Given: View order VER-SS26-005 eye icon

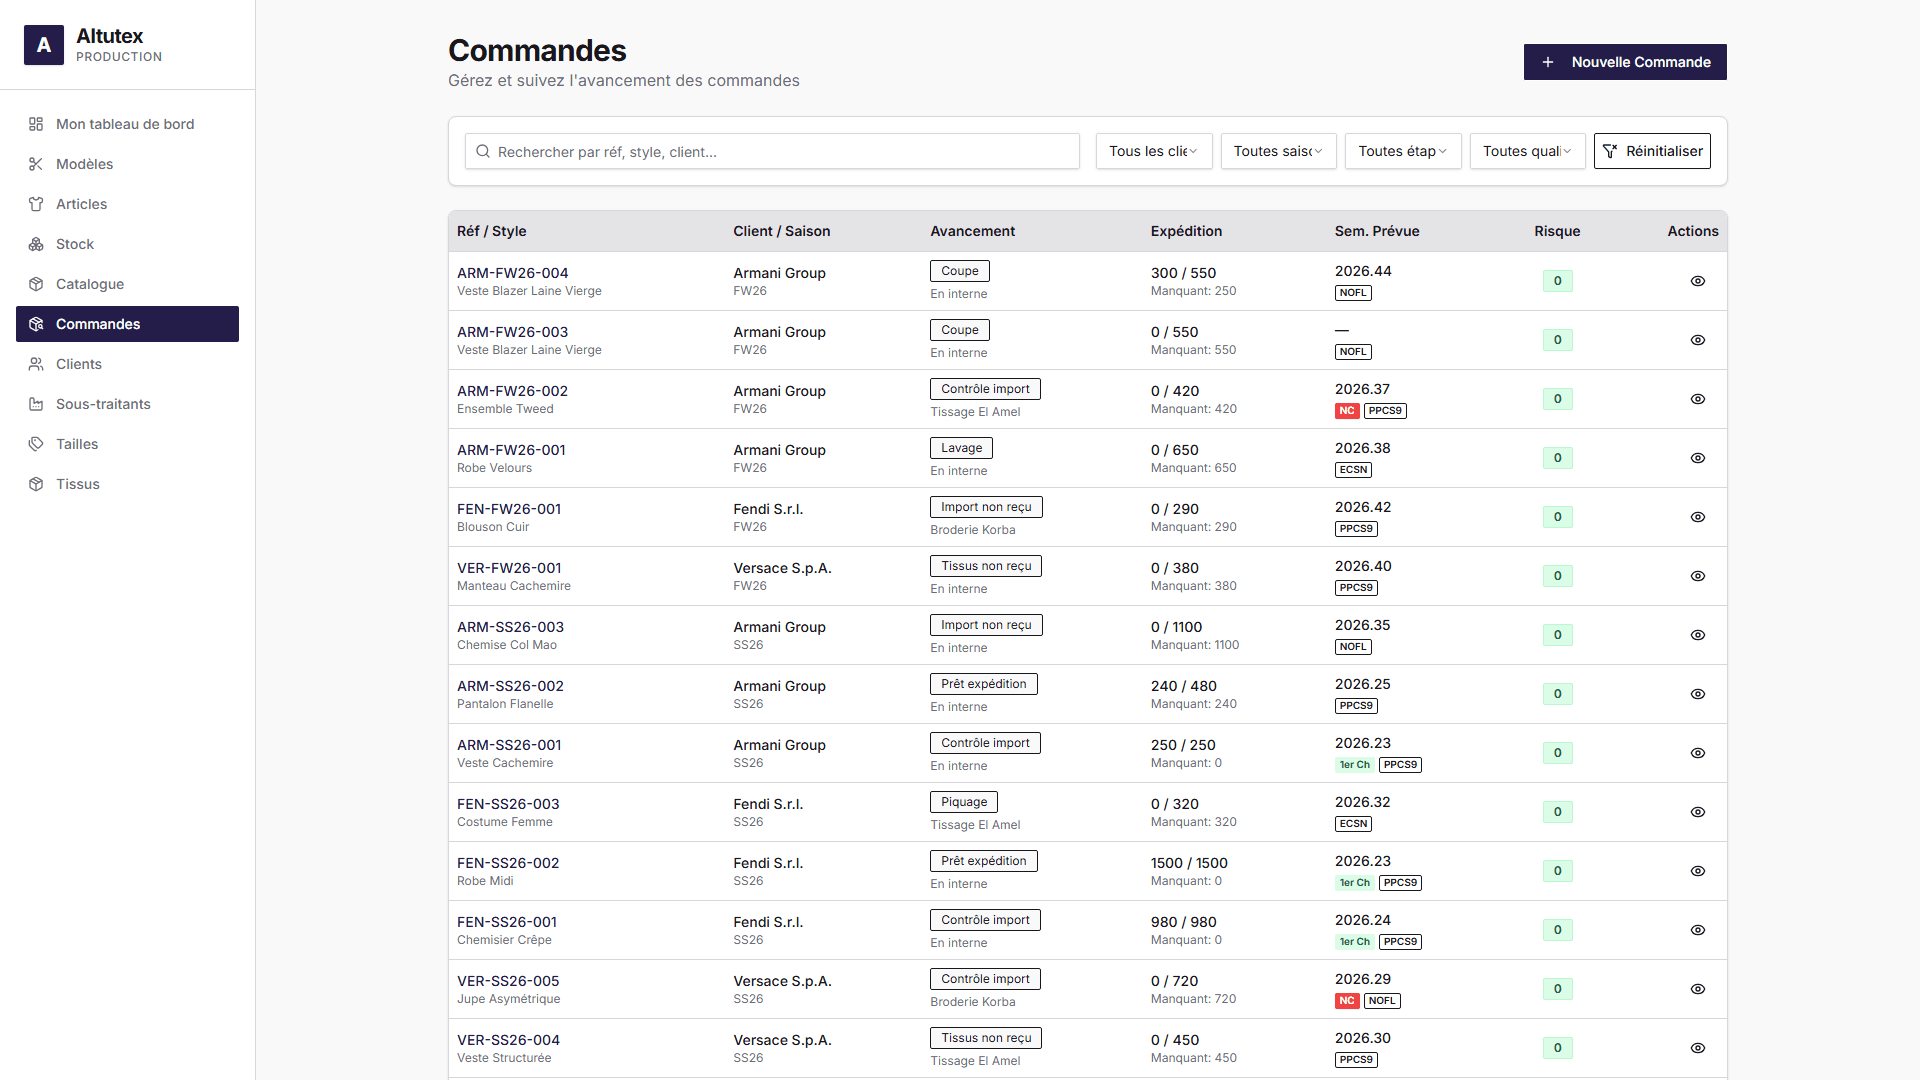Looking at the screenshot, I should [x=1698, y=989].
